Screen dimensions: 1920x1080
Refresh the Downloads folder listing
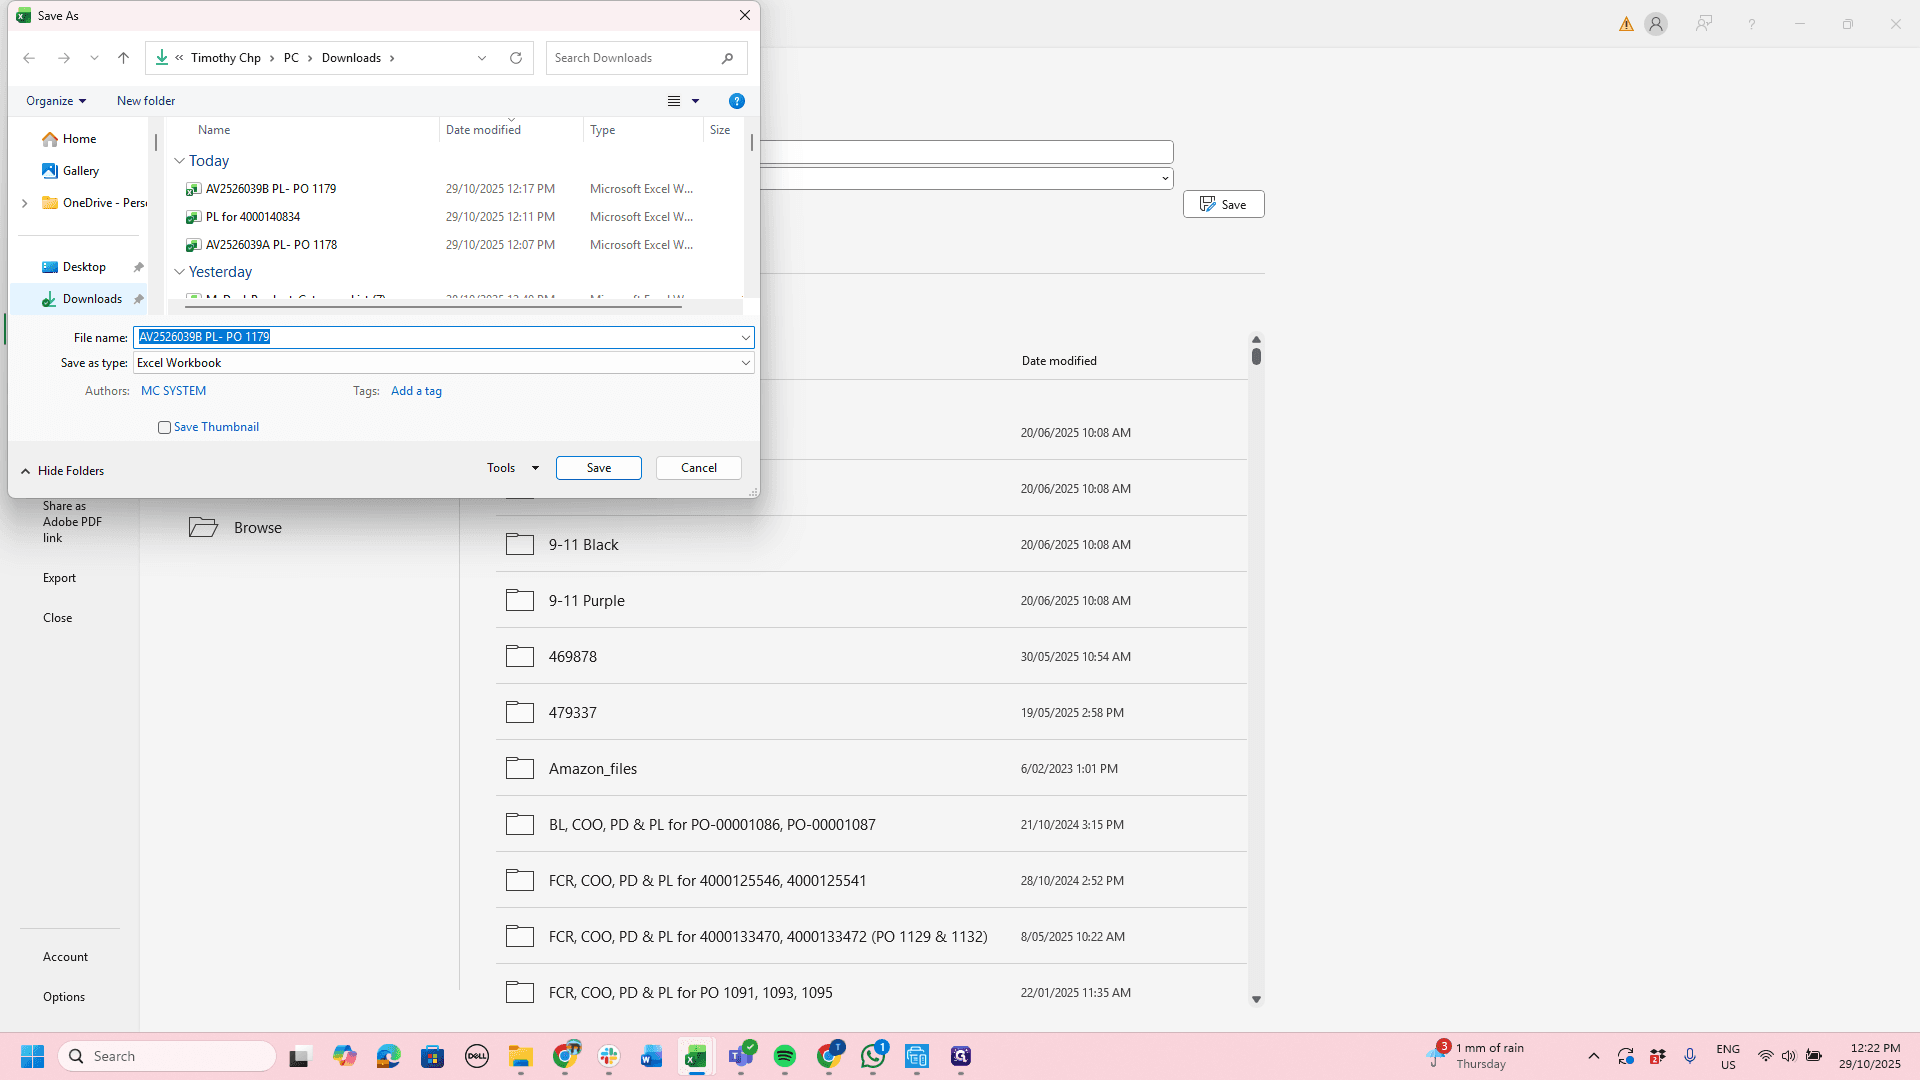[x=516, y=58]
